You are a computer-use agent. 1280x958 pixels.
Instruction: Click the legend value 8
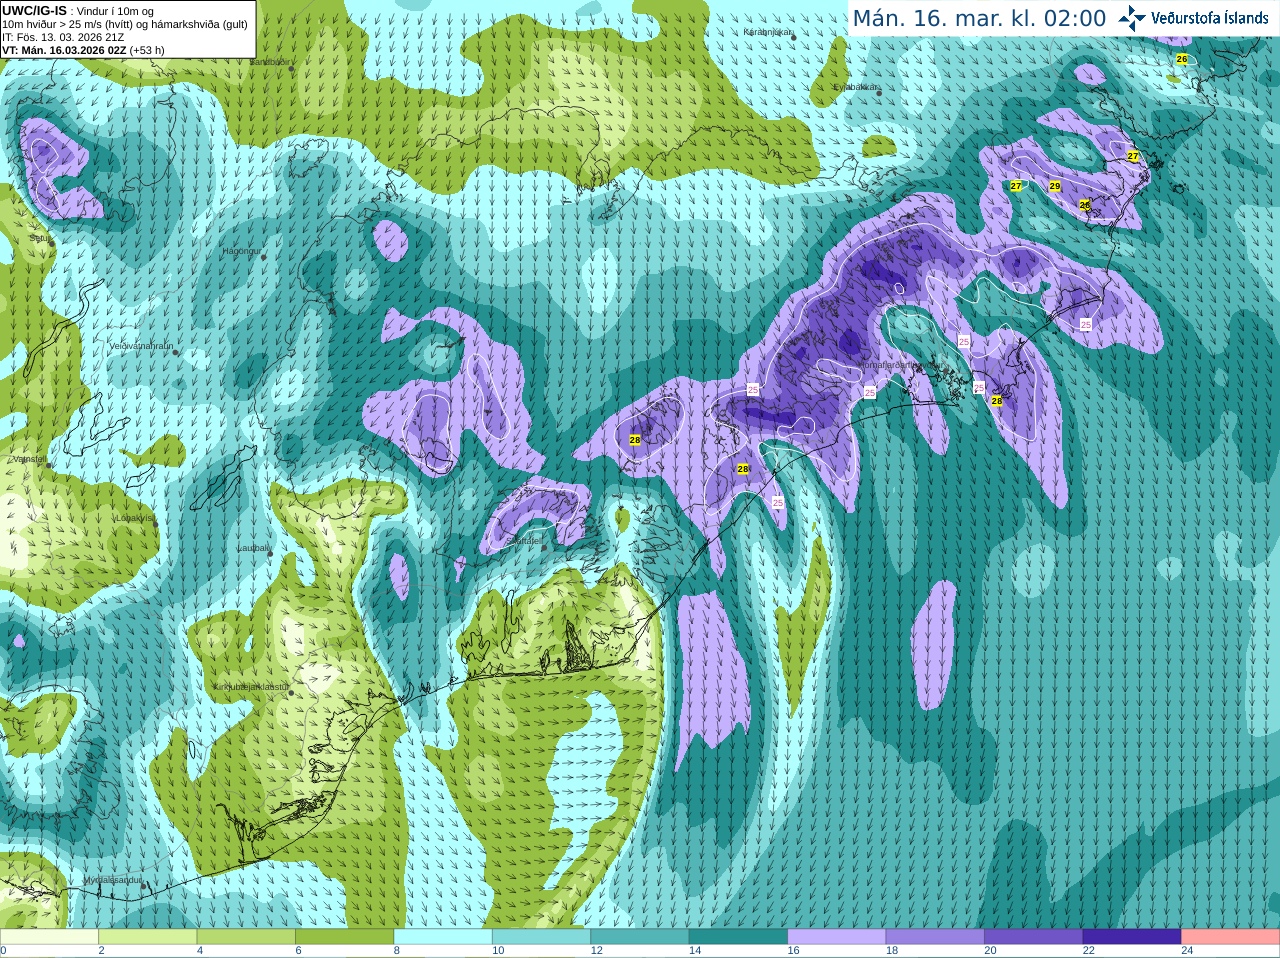(x=397, y=951)
